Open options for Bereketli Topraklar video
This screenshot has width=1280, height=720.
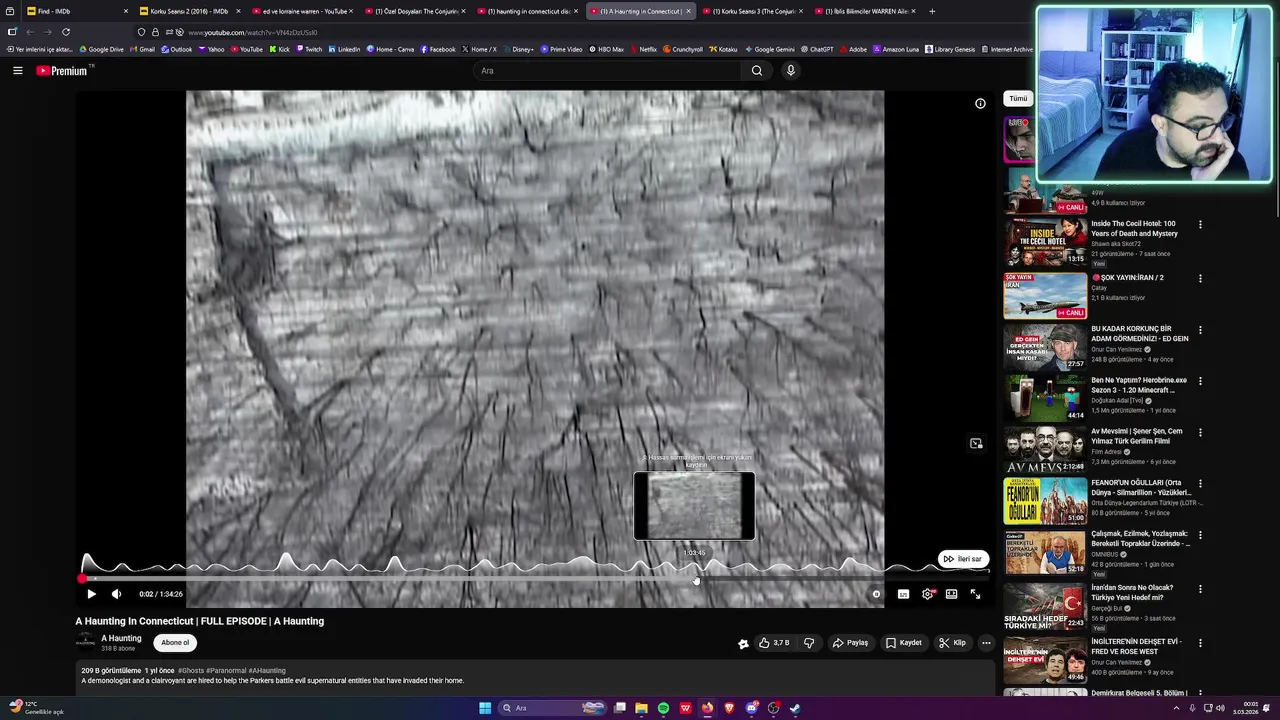point(1200,534)
